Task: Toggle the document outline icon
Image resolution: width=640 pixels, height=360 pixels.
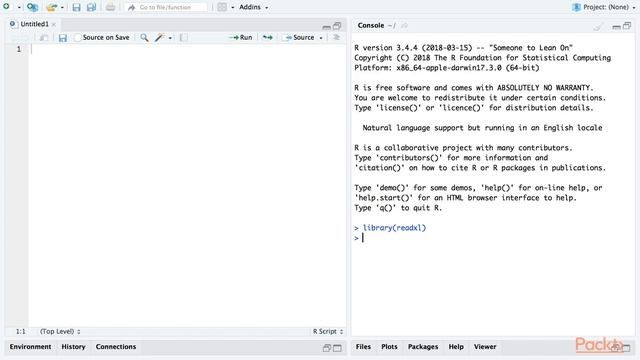Action: 336,38
